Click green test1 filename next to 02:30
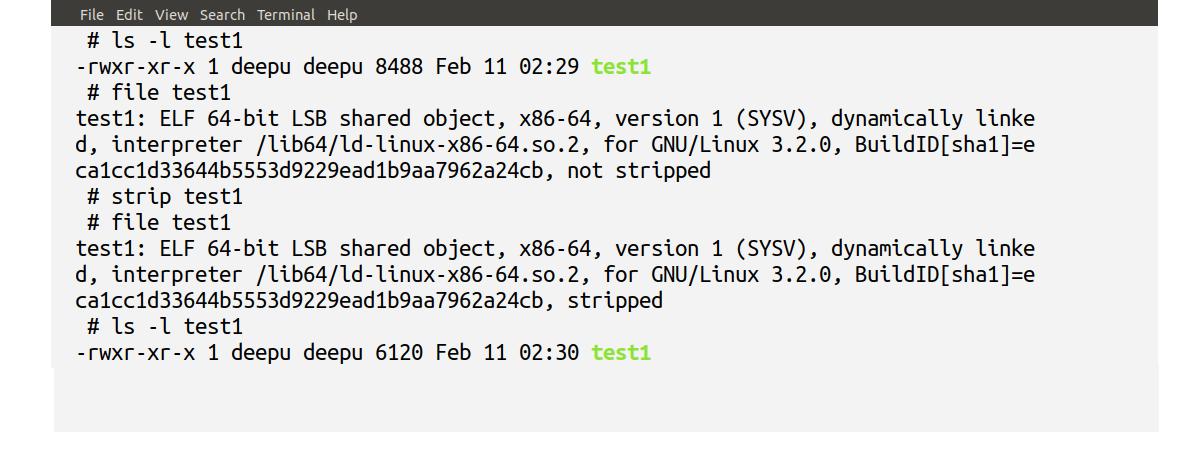This screenshot has width=1204, height=461. (621, 353)
